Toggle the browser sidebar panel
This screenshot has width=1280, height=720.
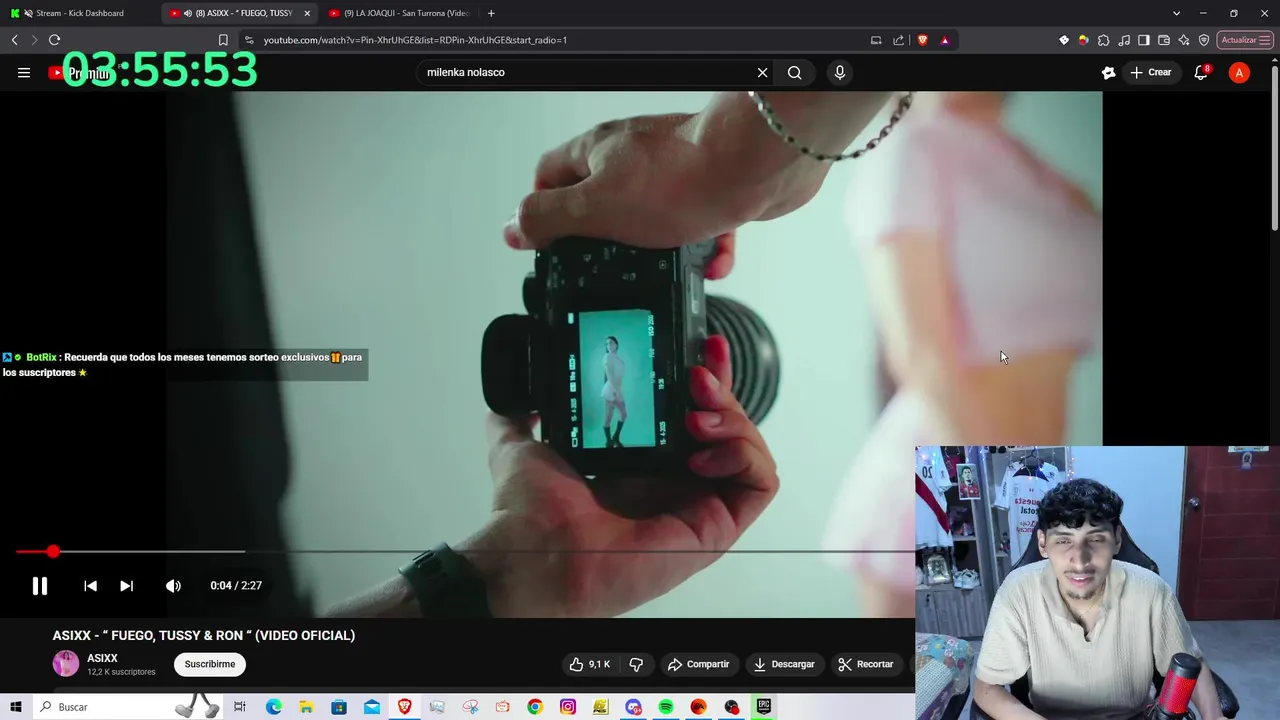pyautogui.click(x=1144, y=40)
